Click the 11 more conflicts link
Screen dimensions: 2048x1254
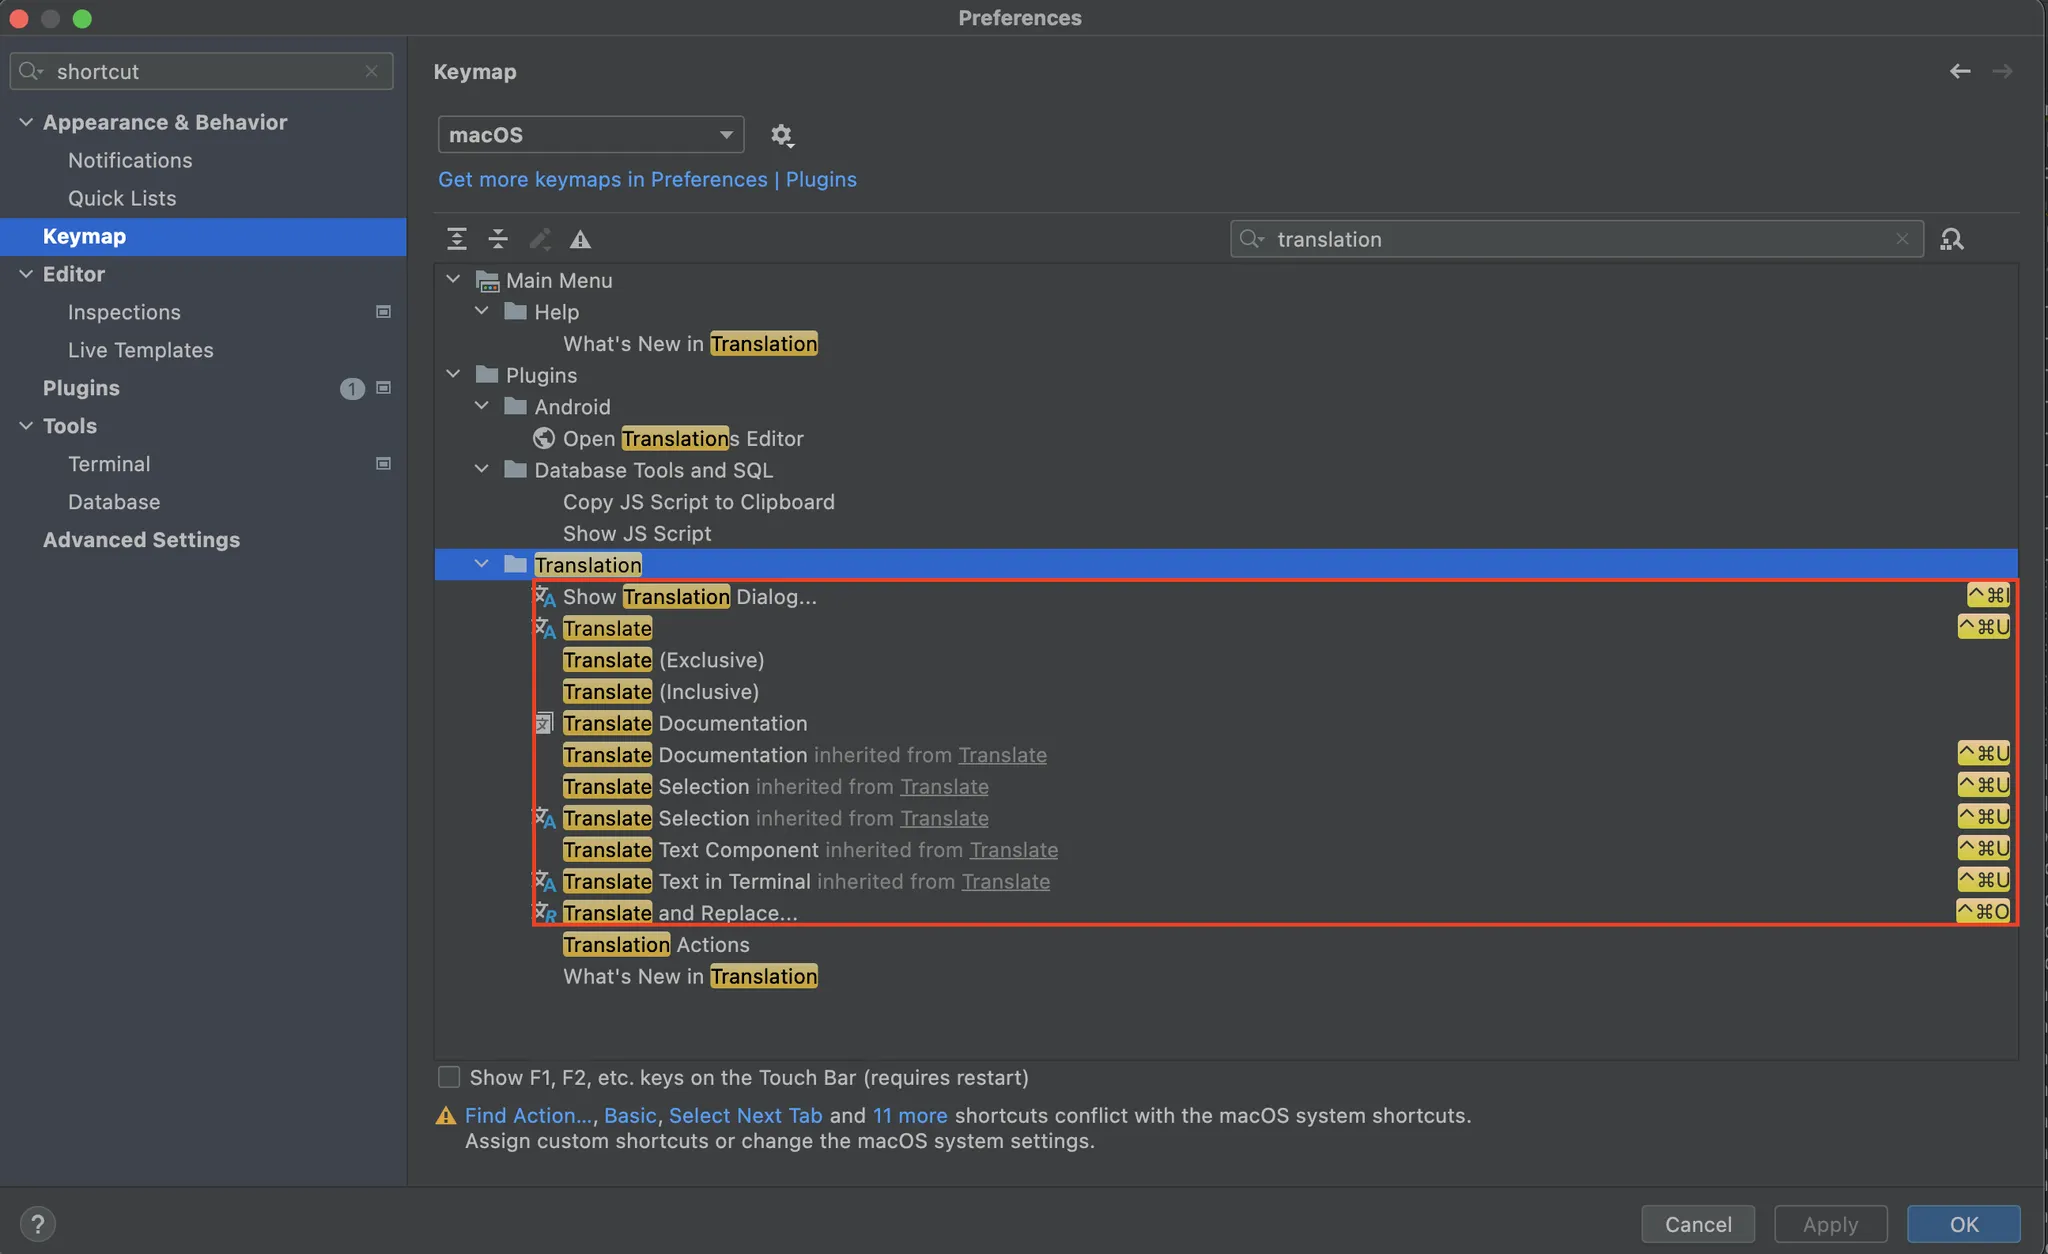click(x=910, y=1115)
